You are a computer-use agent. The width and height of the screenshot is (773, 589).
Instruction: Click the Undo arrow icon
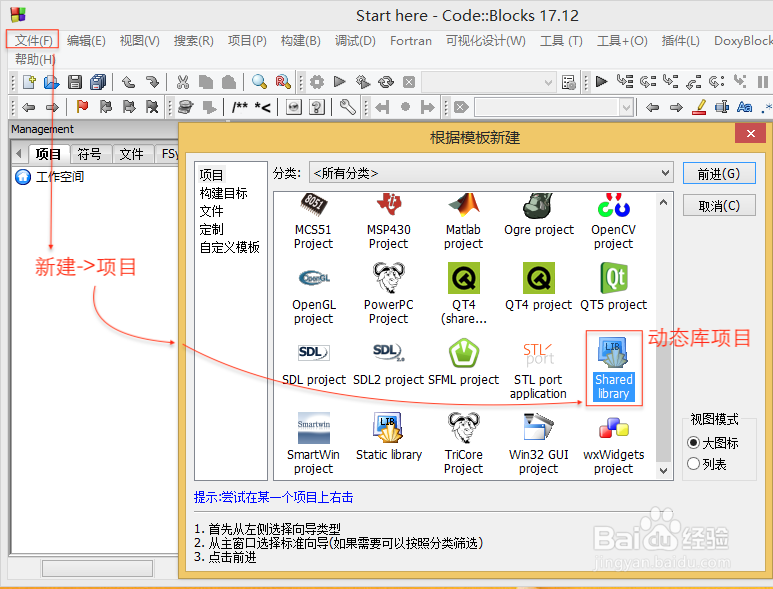pos(129,82)
